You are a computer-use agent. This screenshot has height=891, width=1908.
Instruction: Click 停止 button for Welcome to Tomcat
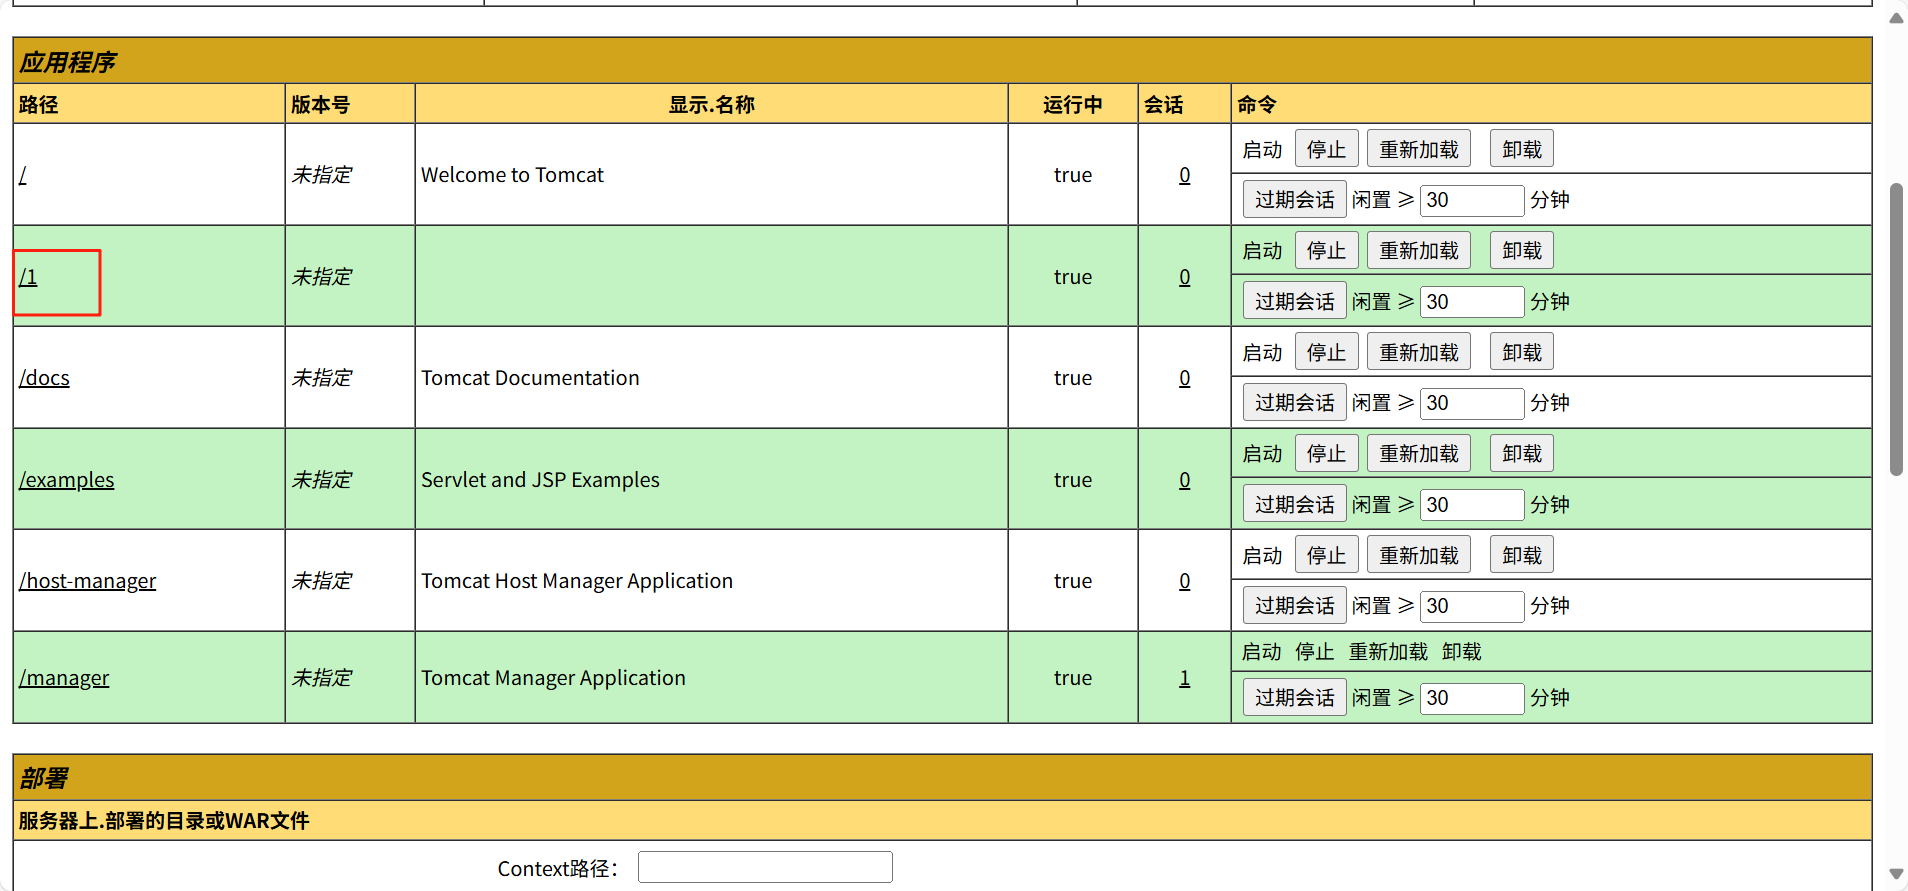pyautogui.click(x=1326, y=149)
